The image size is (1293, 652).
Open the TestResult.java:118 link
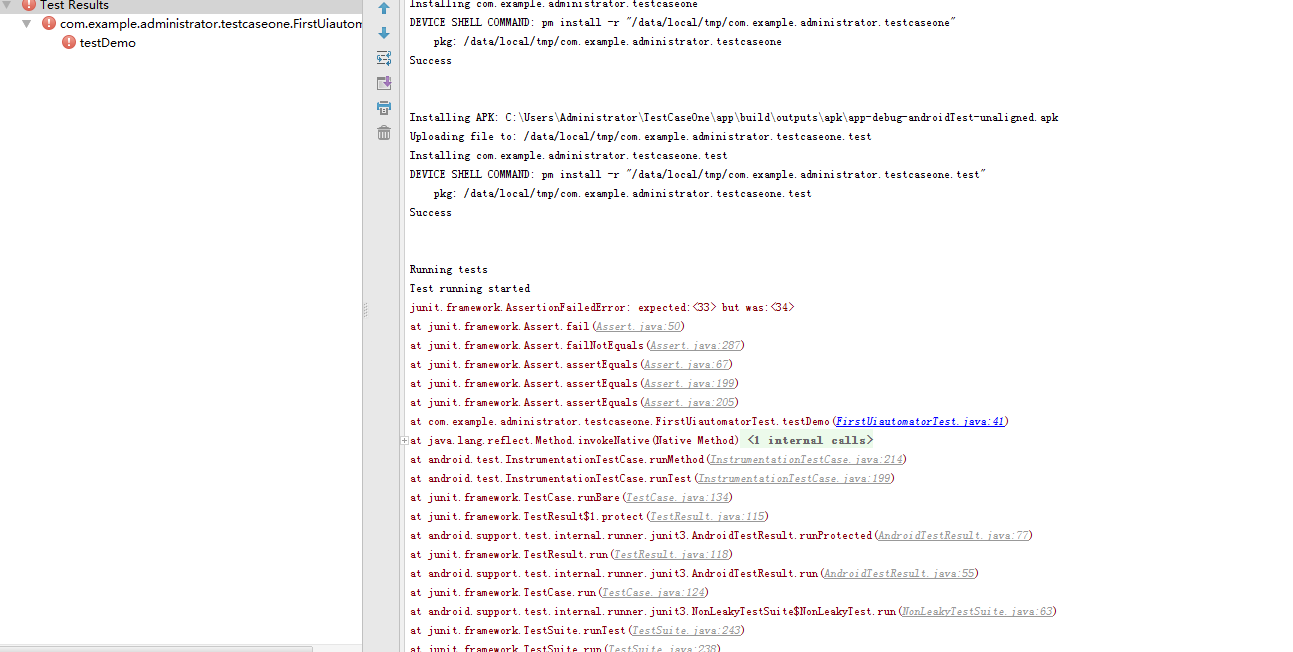click(671, 554)
